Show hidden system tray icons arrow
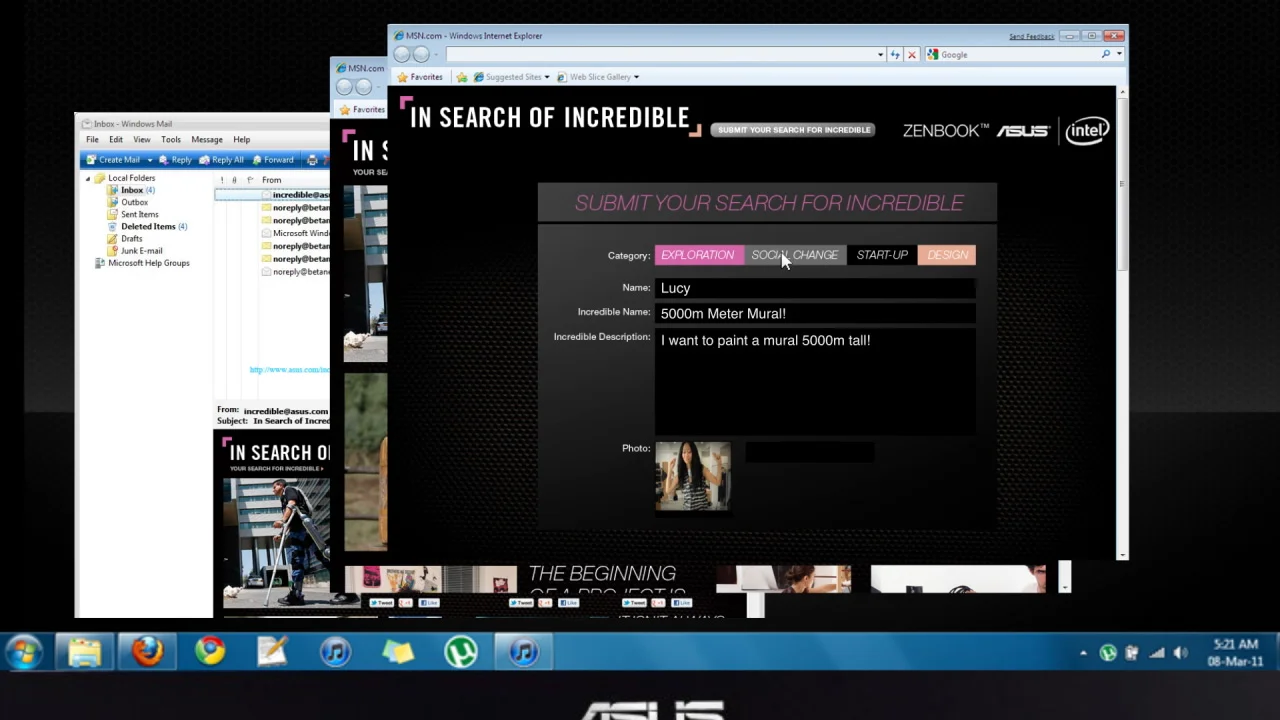This screenshot has height=720, width=1280. (1083, 653)
